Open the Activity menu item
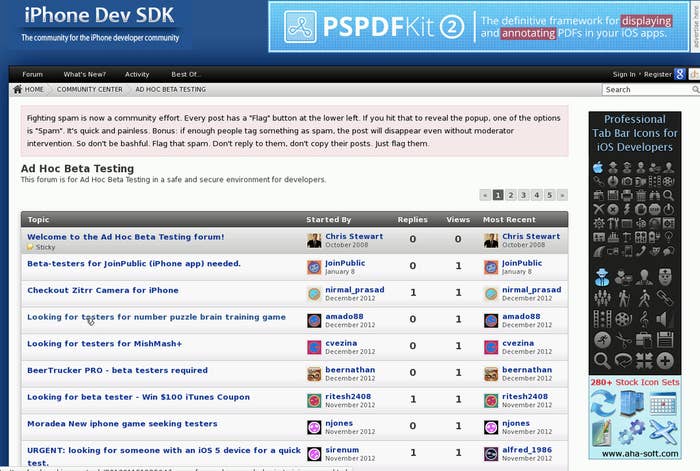The width and height of the screenshot is (700, 471). click(137, 74)
